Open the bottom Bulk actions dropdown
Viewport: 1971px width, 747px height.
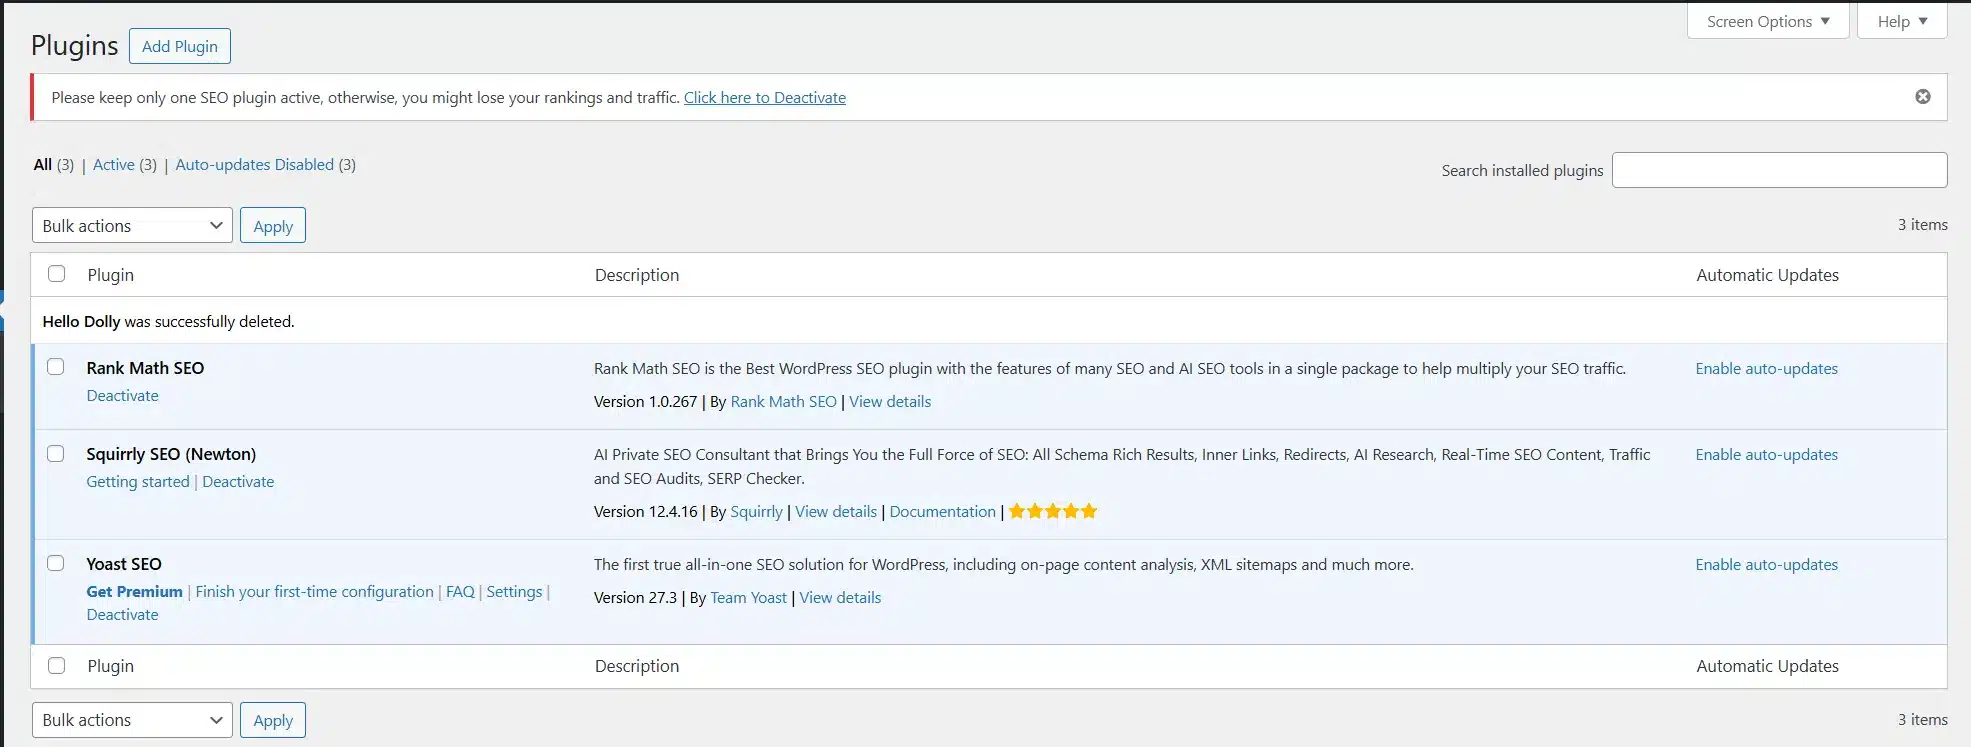click(132, 719)
